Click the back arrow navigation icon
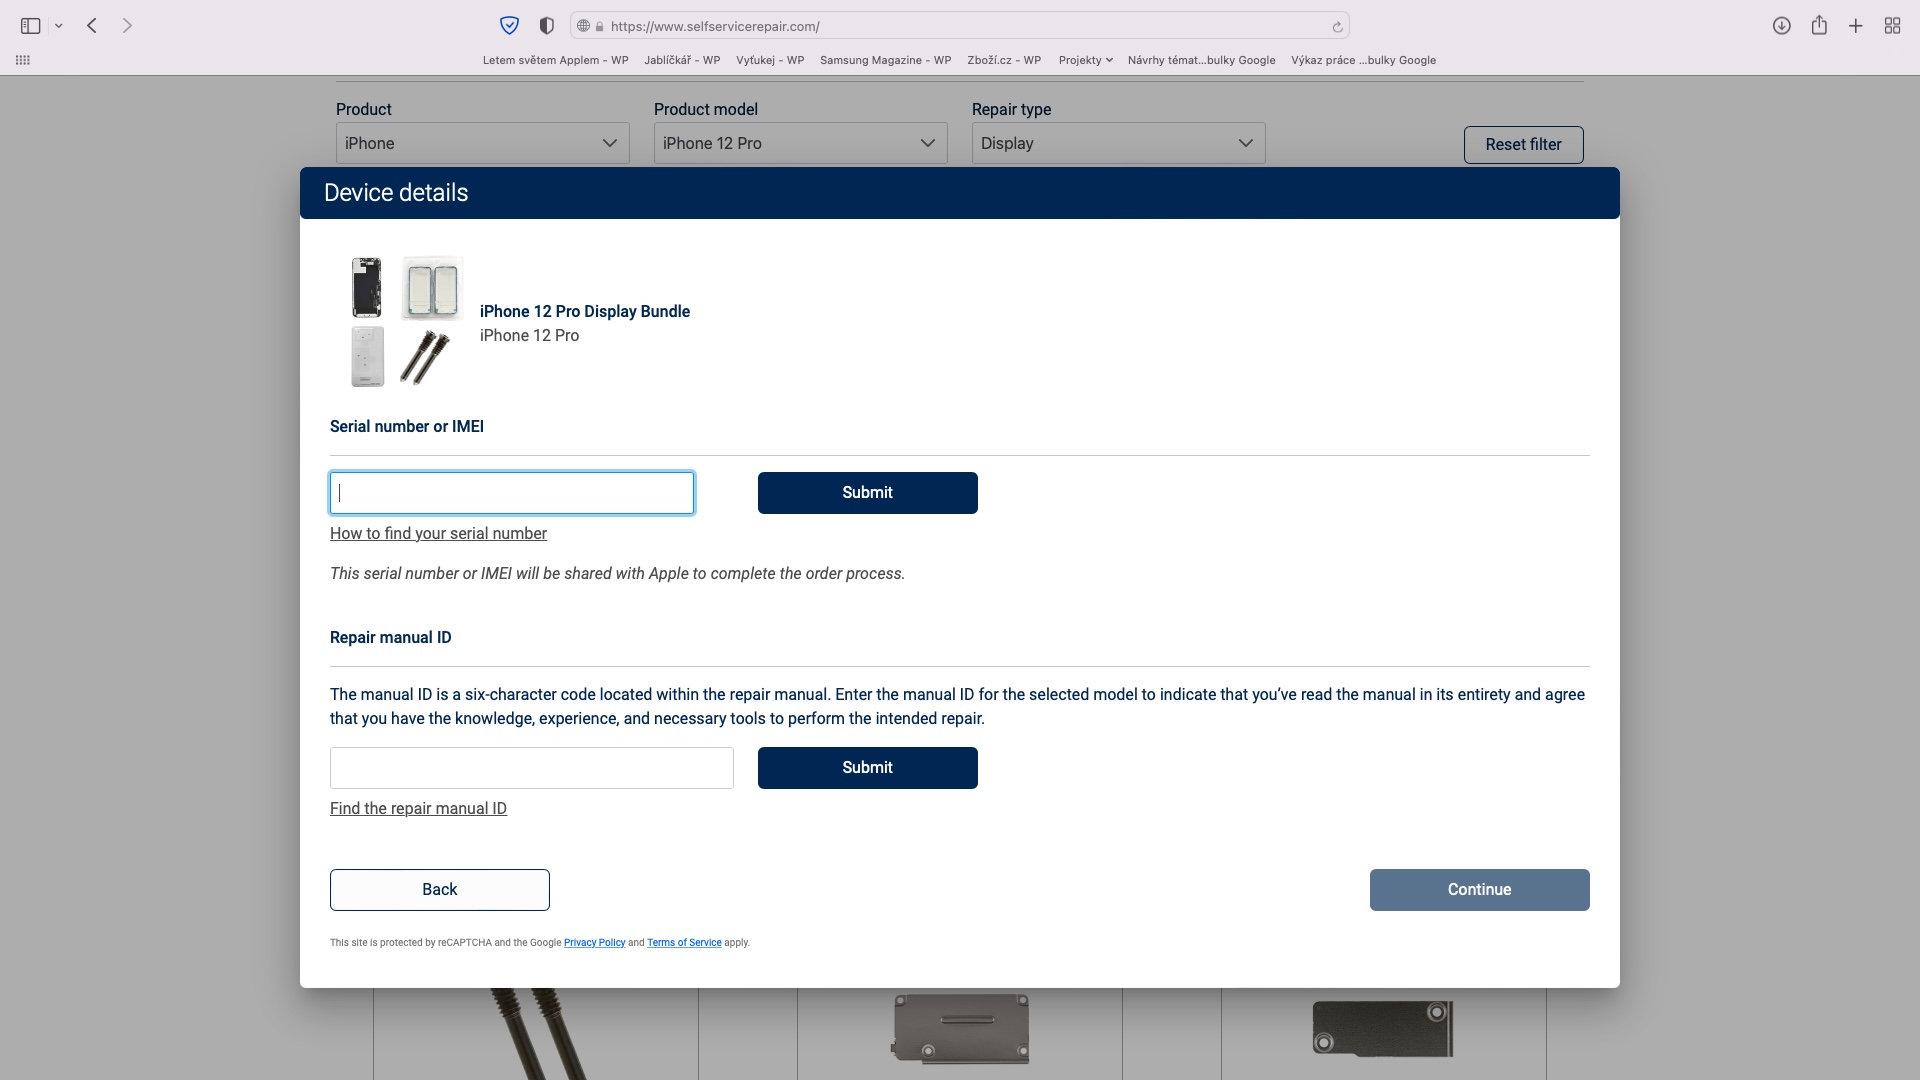The image size is (1920, 1080). tap(91, 25)
